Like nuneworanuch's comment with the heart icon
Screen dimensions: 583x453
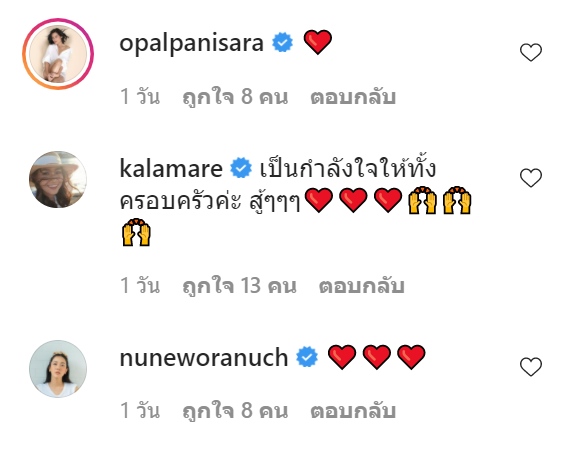(x=531, y=366)
